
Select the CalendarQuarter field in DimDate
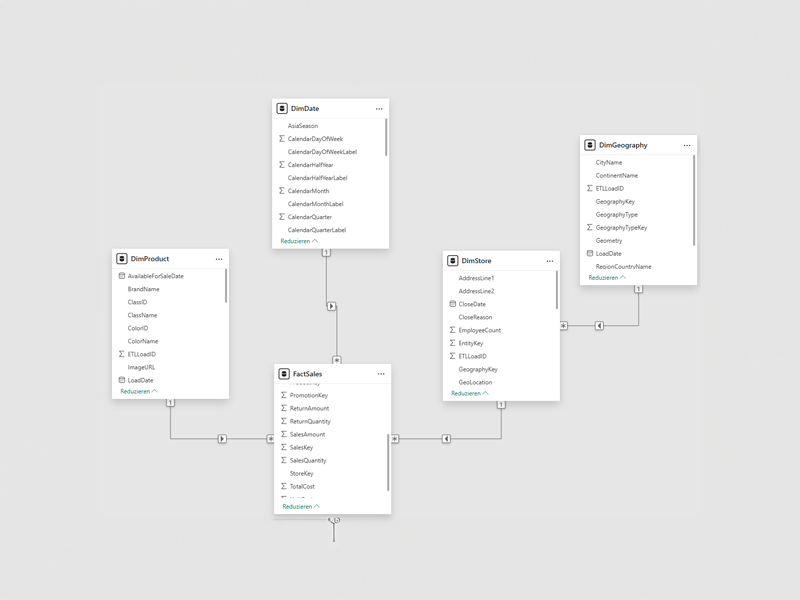coord(310,216)
